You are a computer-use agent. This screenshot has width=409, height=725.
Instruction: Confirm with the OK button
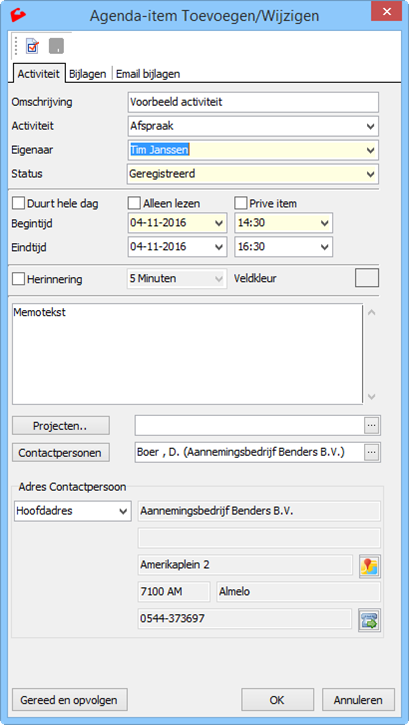(277, 700)
